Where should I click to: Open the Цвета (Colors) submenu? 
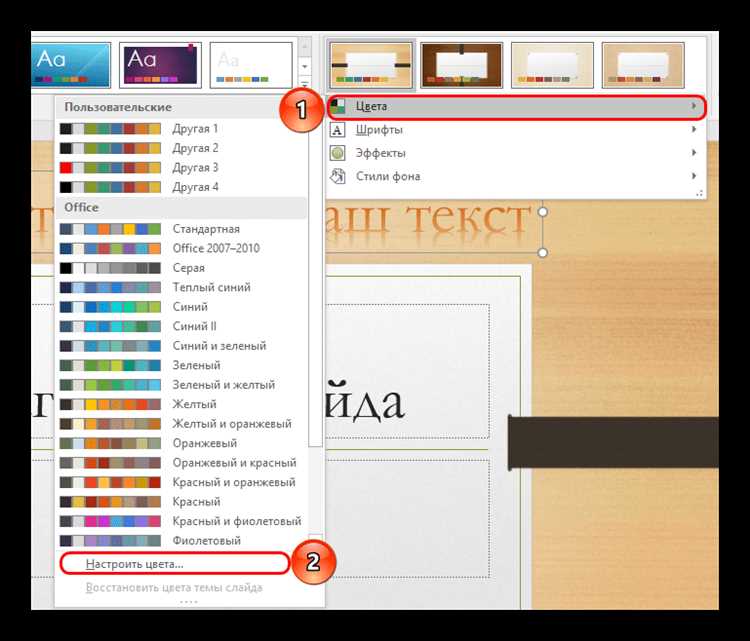pos(517,107)
